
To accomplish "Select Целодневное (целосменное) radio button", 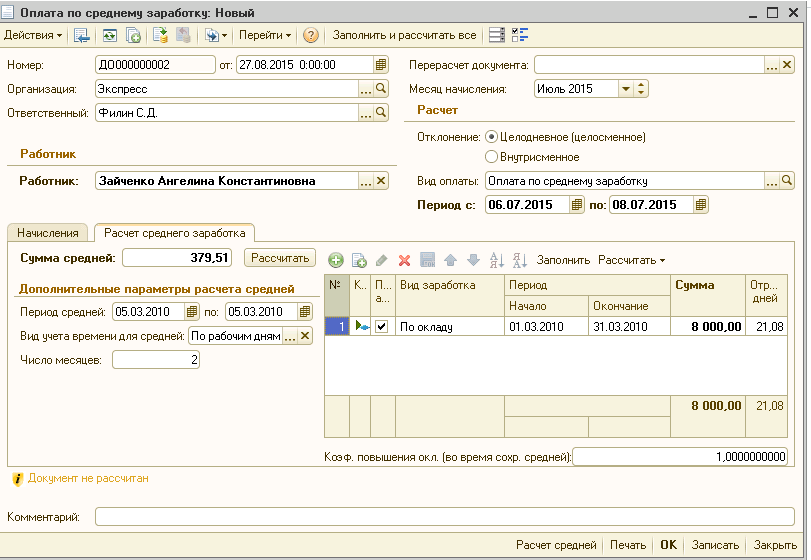I will [491, 137].
